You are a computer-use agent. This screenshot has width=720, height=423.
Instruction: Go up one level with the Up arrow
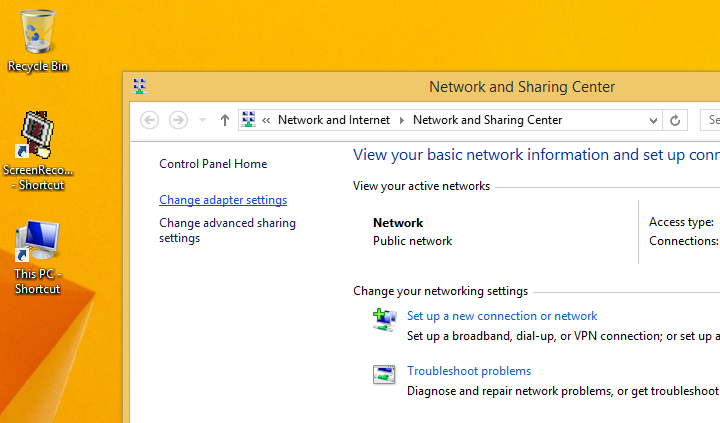point(225,120)
